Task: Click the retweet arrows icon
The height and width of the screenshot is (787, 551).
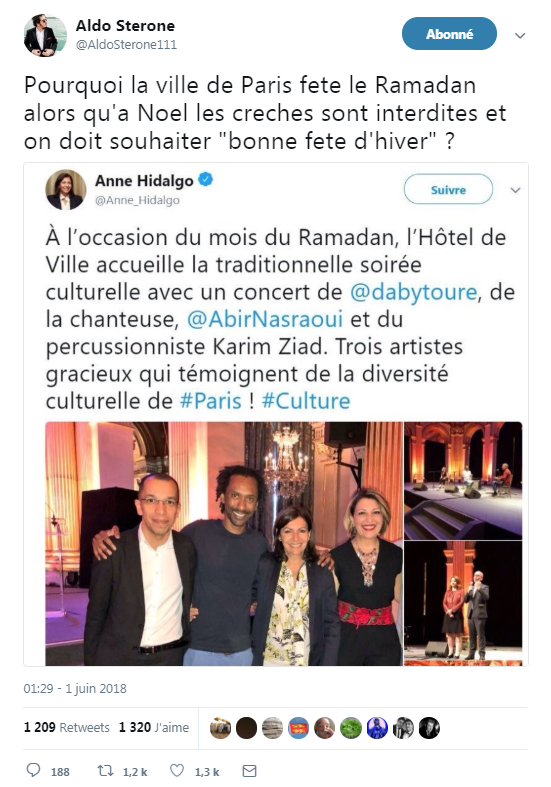Action: (x=105, y=770)
